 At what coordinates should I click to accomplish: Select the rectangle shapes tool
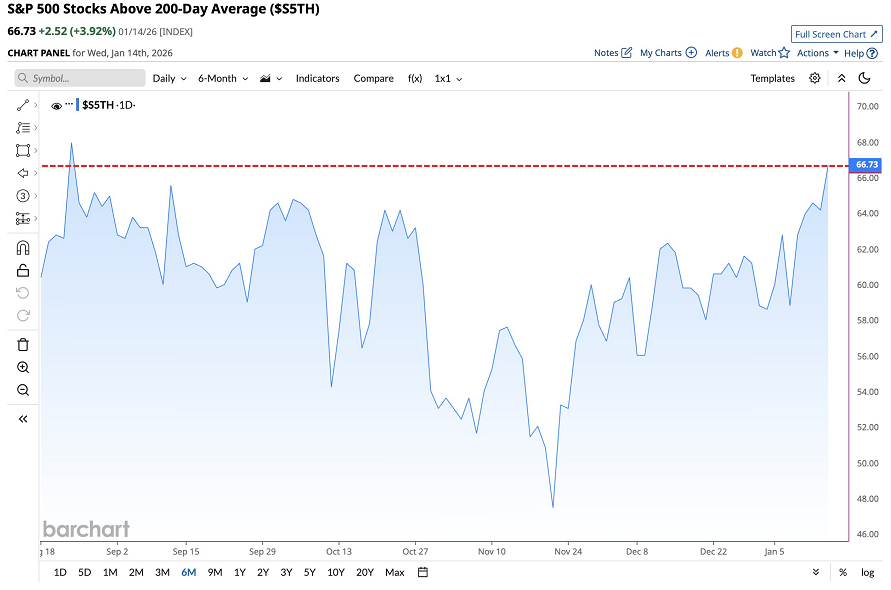coord(23,151)
